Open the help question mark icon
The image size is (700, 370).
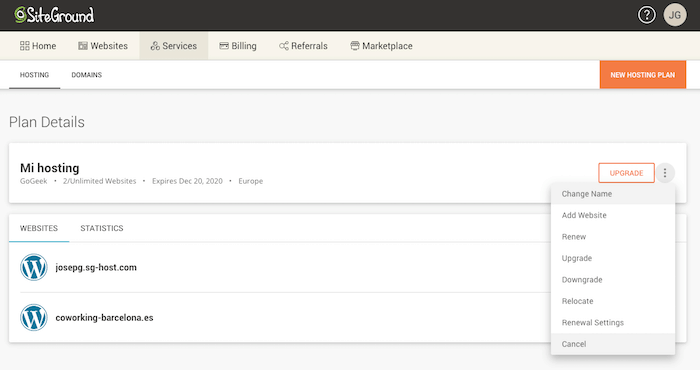[646, 15]
